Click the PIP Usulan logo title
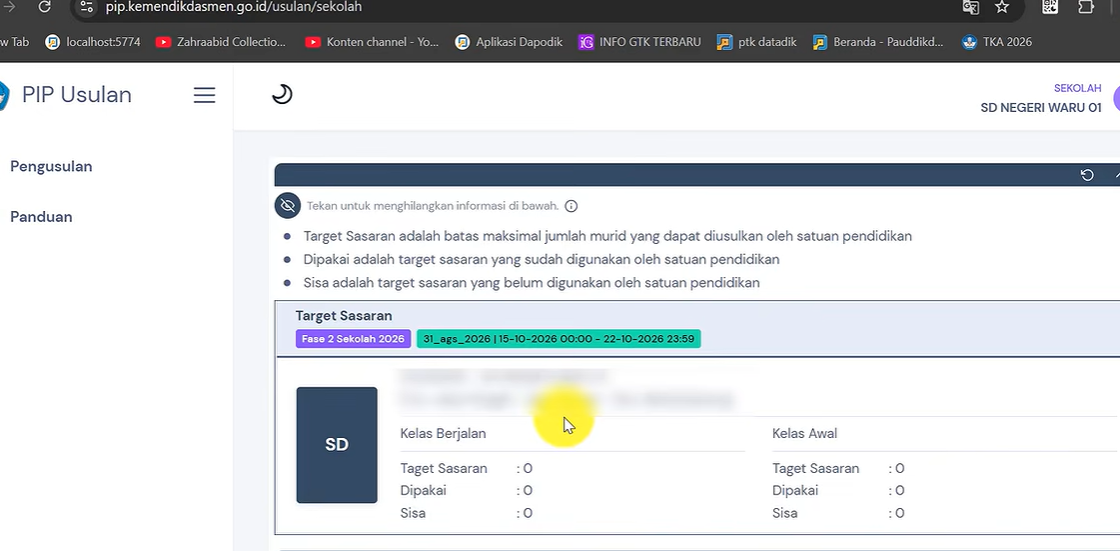 coord(76,95)
